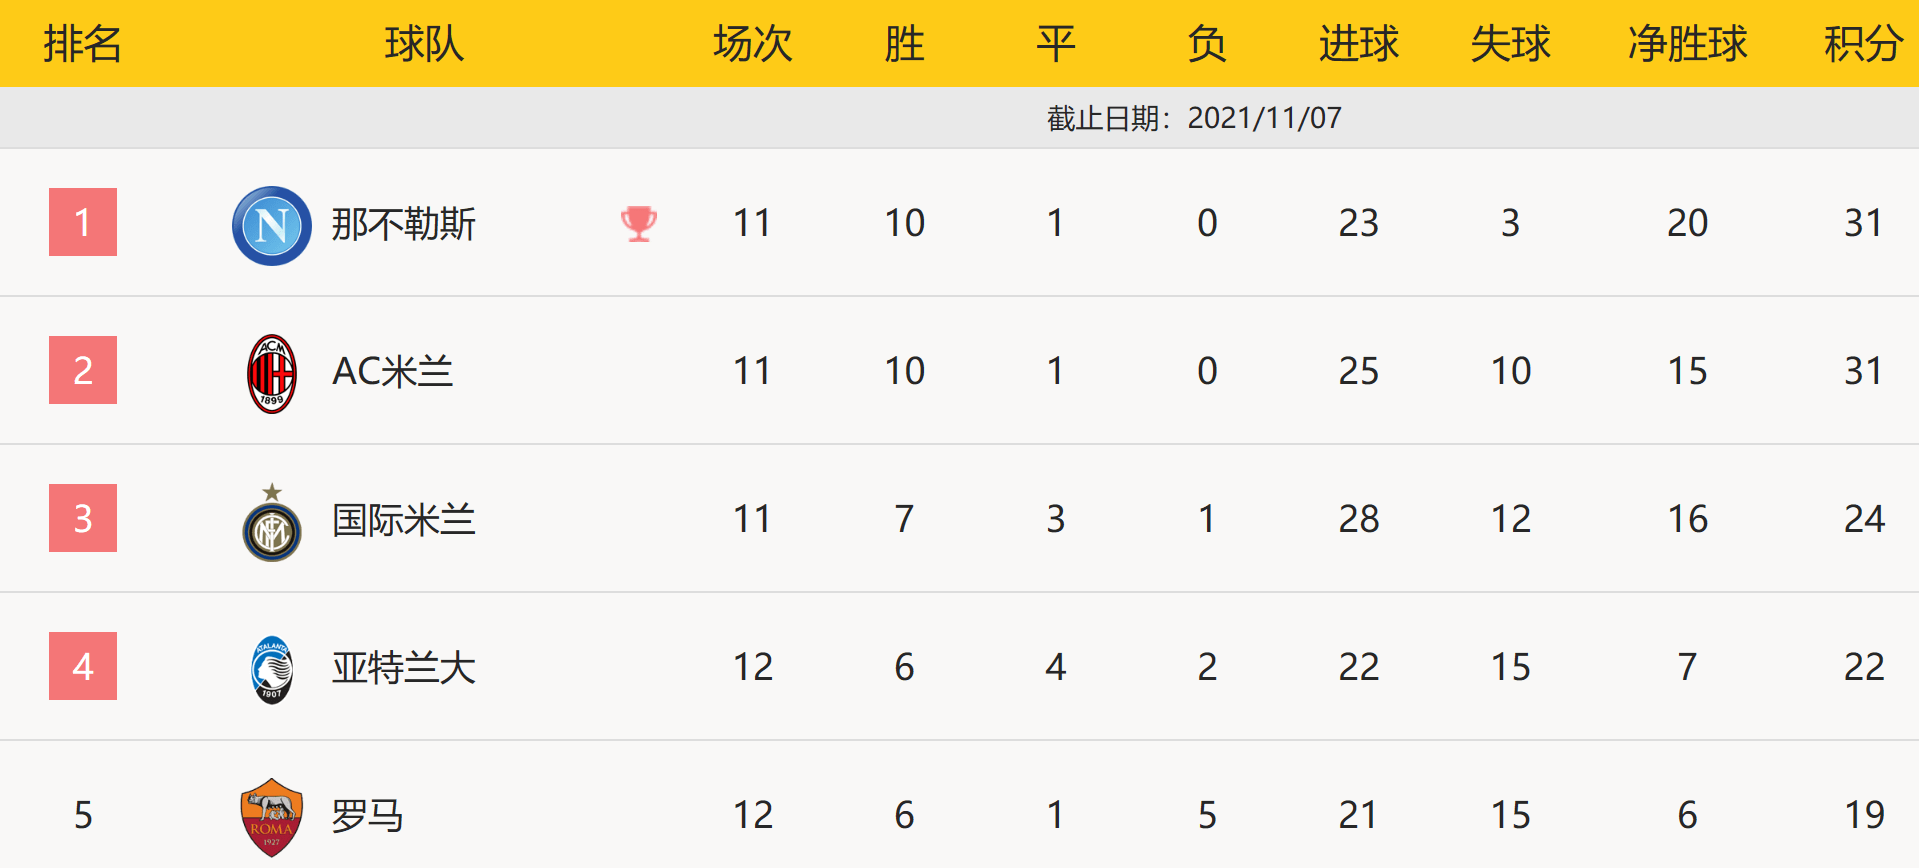Open the 罗马 team name link

[x=368, y=816]
